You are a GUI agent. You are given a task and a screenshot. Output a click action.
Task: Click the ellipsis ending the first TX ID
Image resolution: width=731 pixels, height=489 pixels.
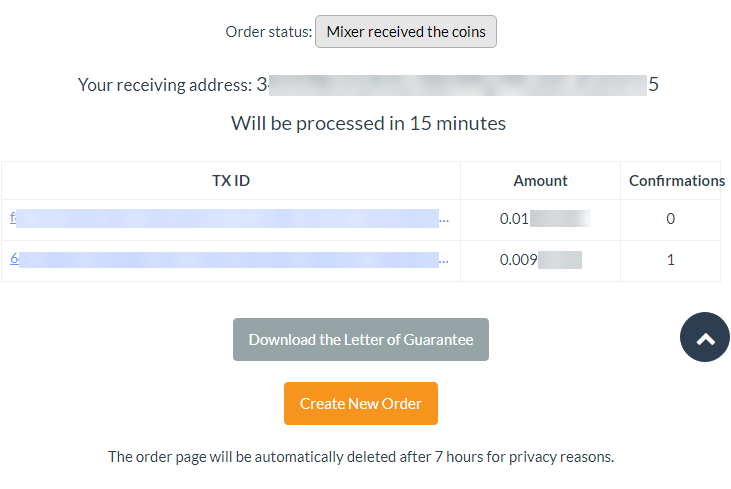(444, 219)
